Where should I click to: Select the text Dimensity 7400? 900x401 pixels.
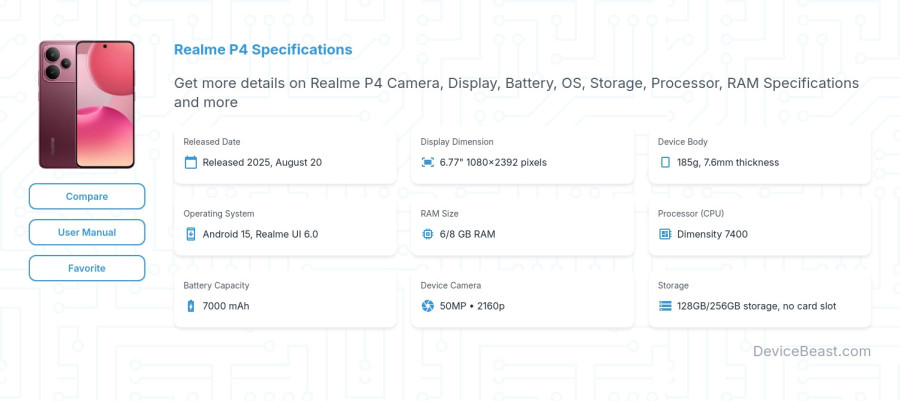pos(712,234)
